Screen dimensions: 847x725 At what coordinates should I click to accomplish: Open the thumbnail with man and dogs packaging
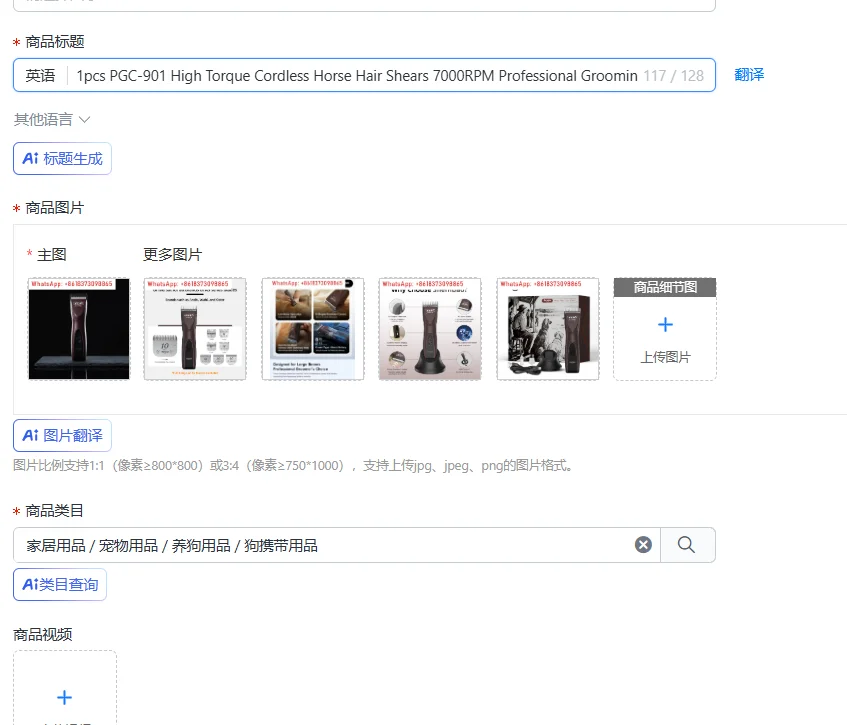point(548,329)
